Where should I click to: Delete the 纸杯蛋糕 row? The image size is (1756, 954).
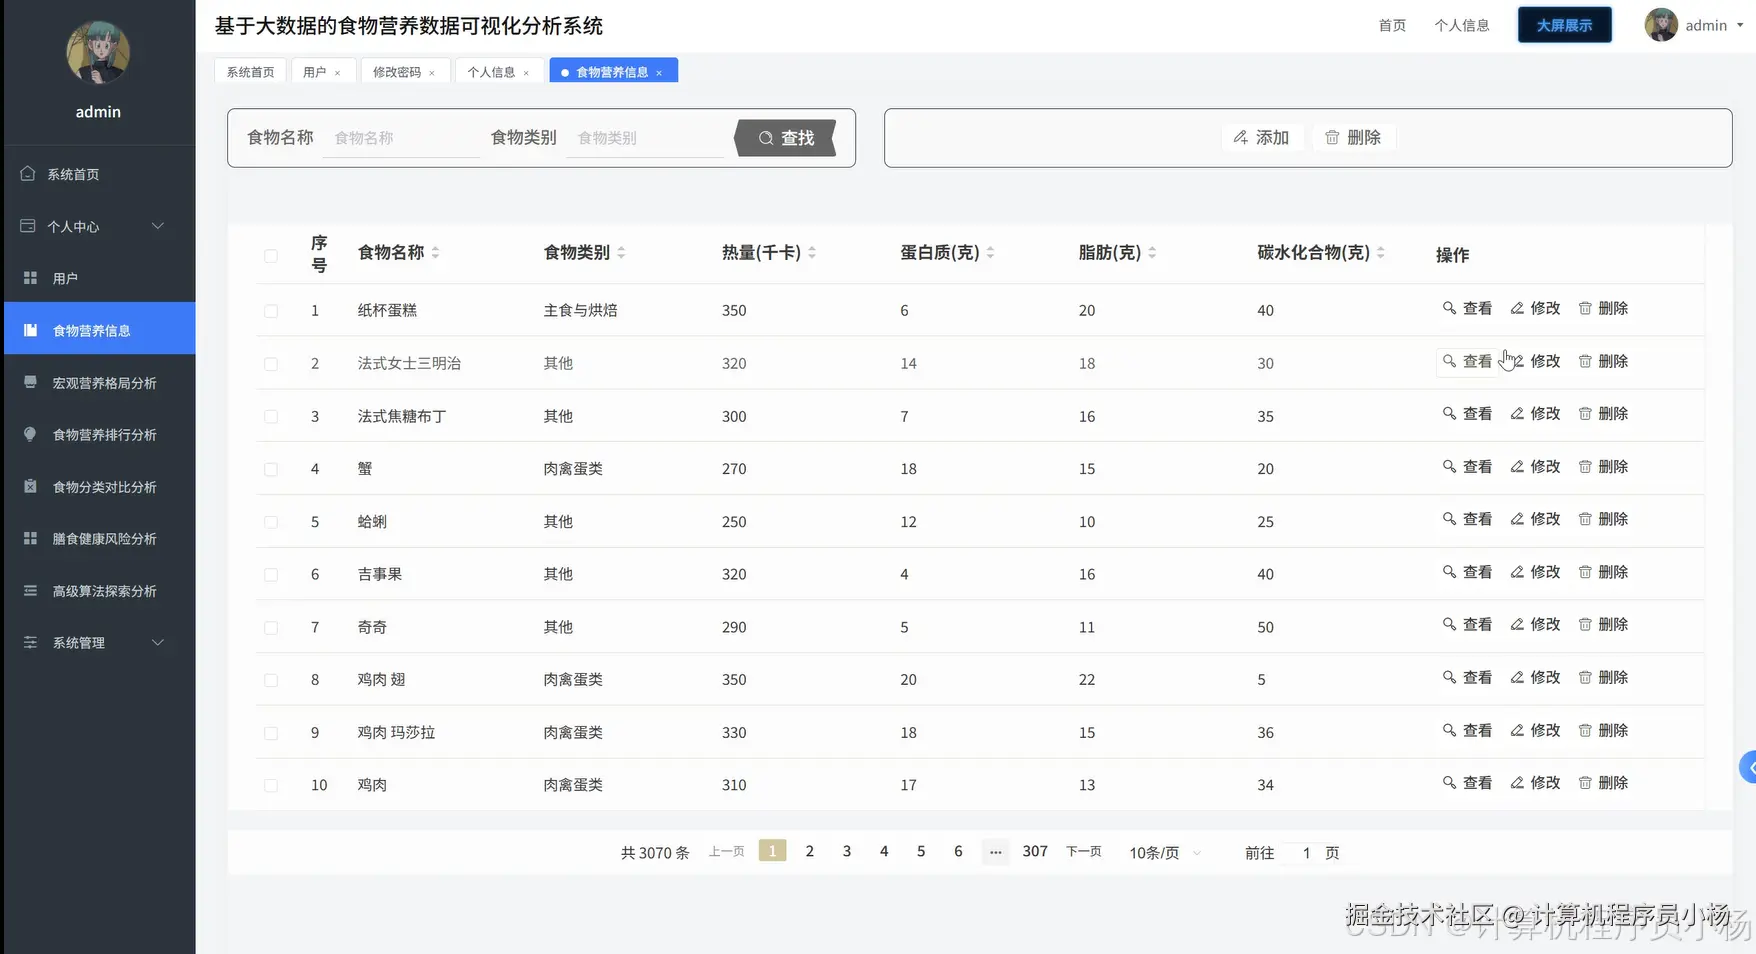click(x=1603, y=308)
